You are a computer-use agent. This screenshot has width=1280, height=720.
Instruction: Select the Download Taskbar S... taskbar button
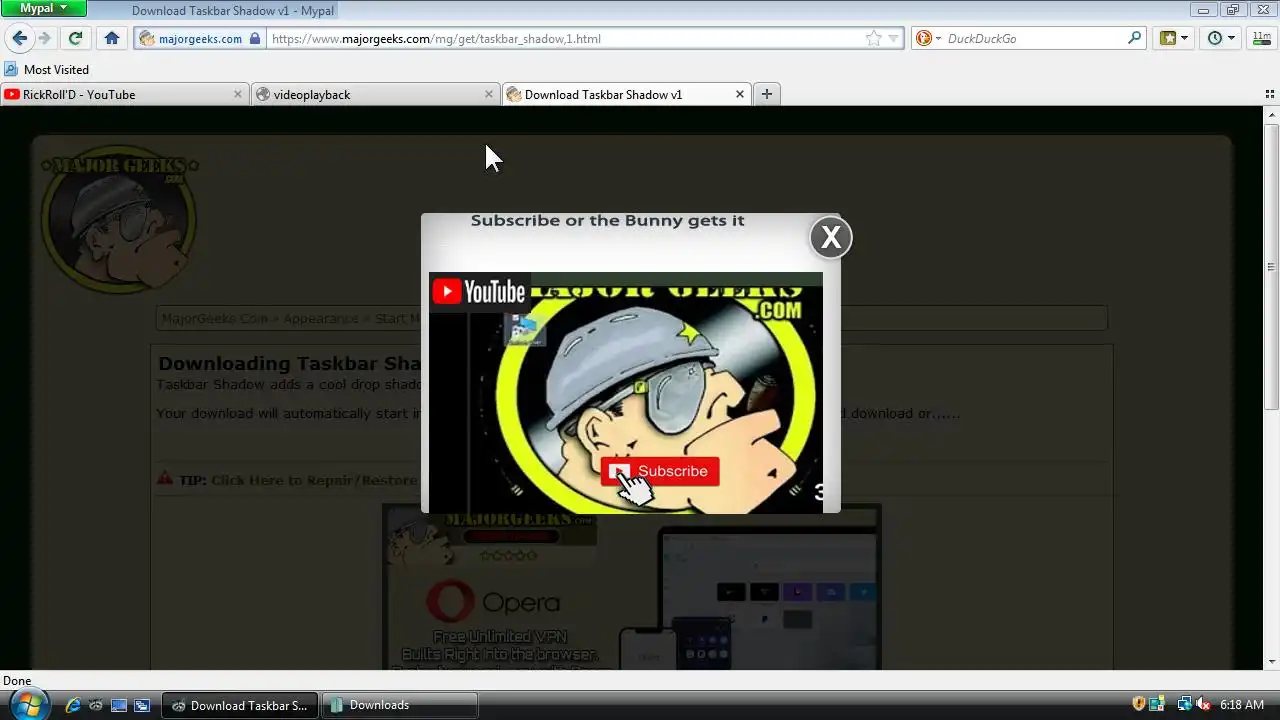240,705
